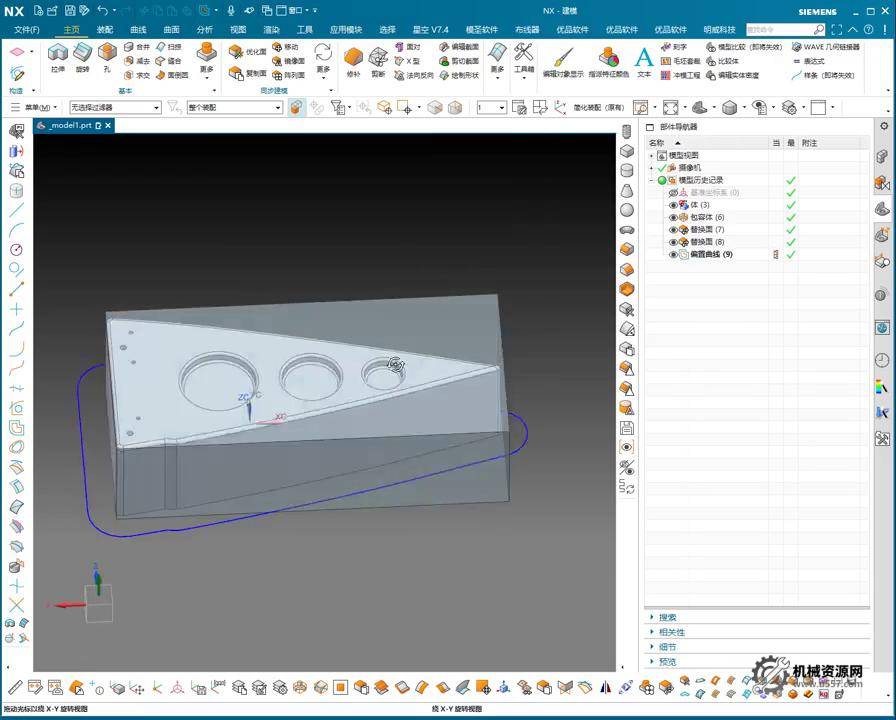The image size is (896, 720).
Task: Hide the 体 (3) feature via eye icon
Action: (x=673, y=205)
